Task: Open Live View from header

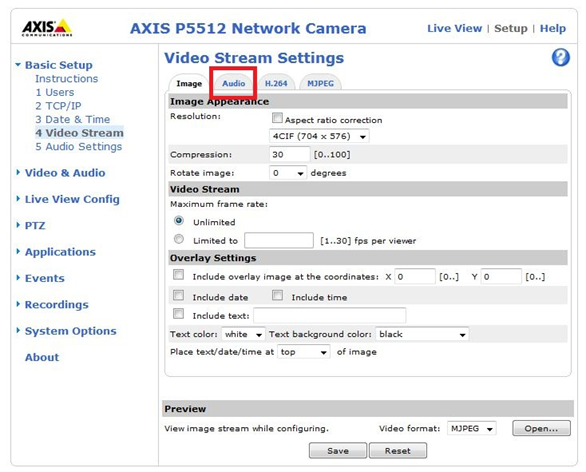Action: (454, 28)
